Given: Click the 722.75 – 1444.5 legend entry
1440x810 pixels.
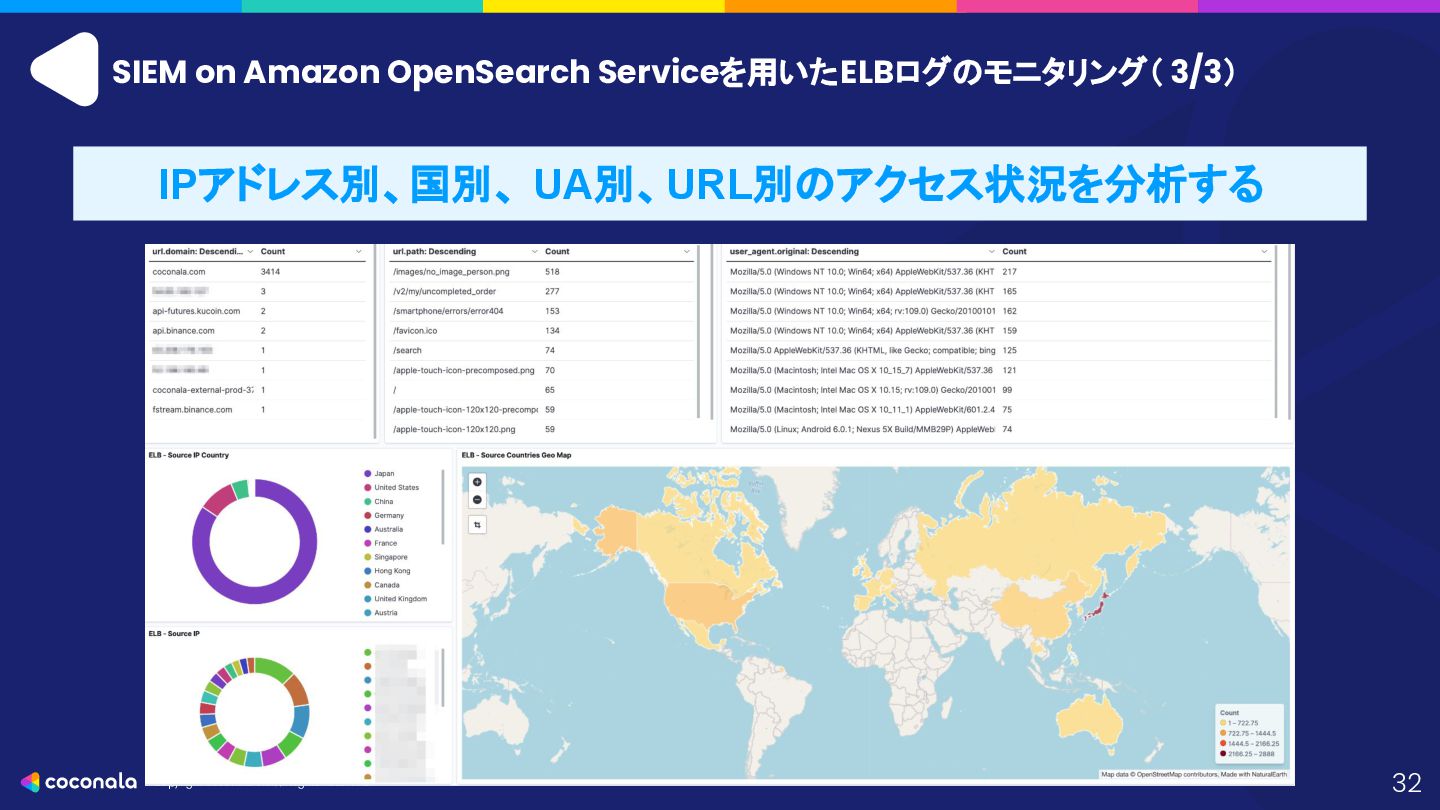Looking at the screenshot, I should click(1247, 733).
